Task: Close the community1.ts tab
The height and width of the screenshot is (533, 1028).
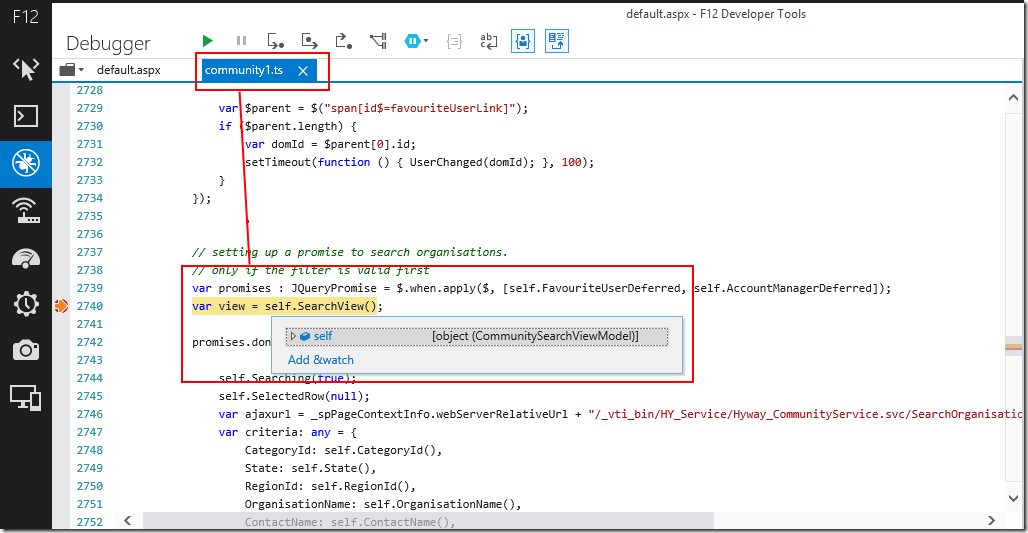Action: (303, 70)
